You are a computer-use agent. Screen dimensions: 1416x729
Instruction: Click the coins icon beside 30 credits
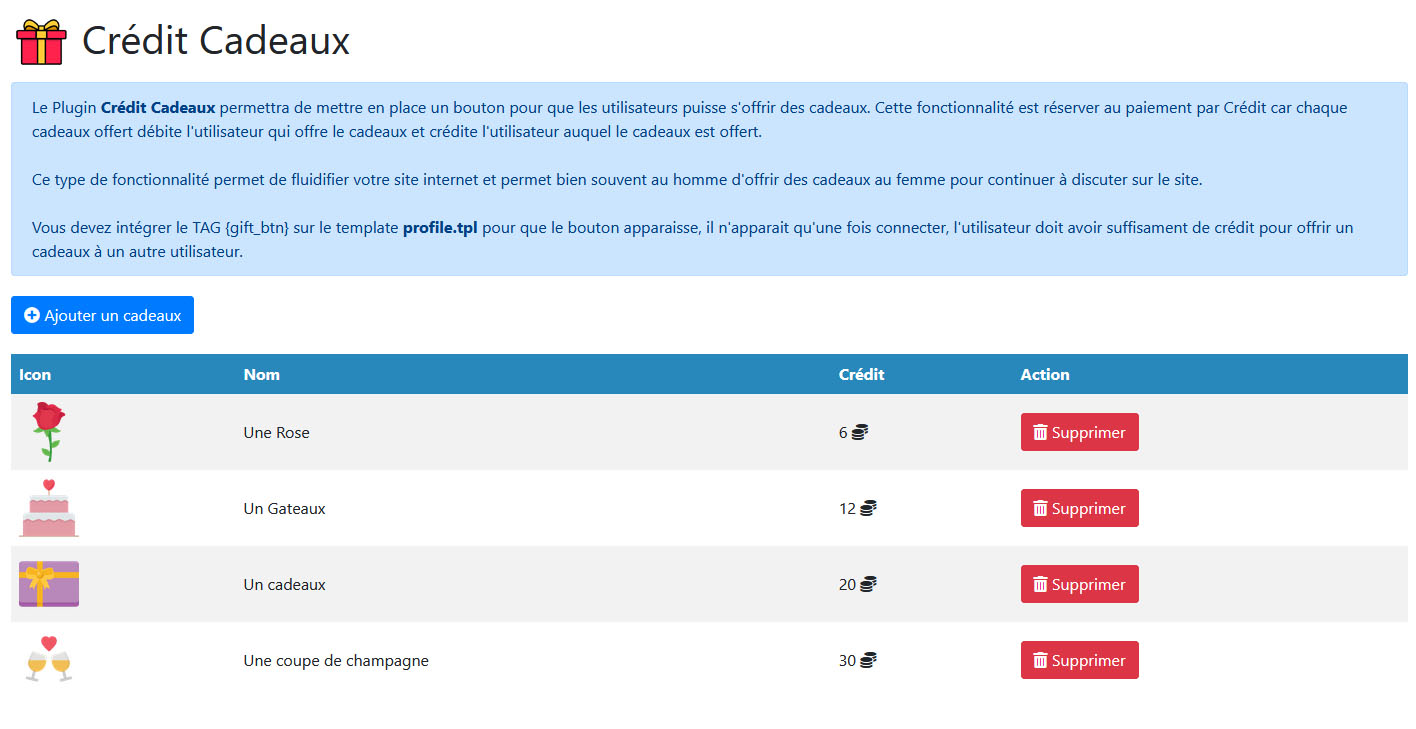tap(868, 661)
